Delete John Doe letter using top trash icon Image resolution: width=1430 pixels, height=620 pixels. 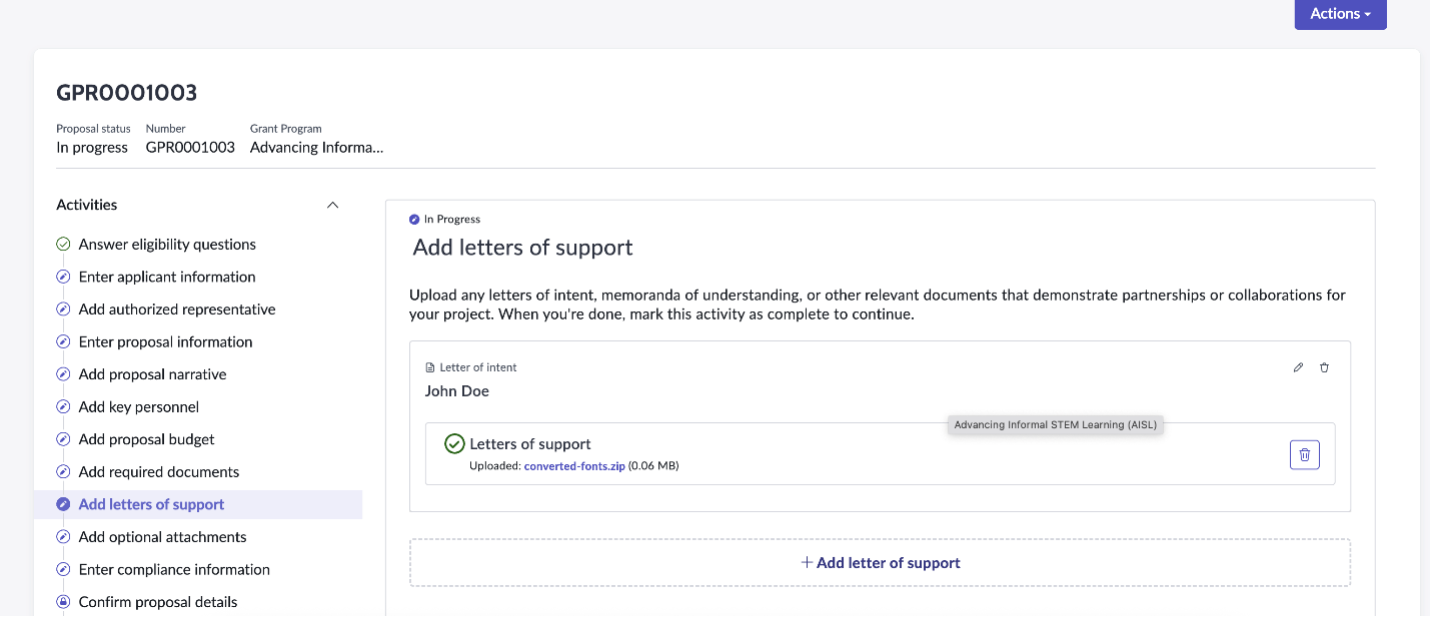pos(1324,367)
